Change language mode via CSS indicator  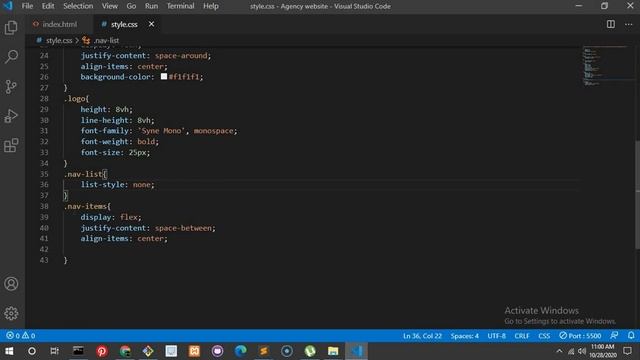pyautogui.click(x=544, y=336)
